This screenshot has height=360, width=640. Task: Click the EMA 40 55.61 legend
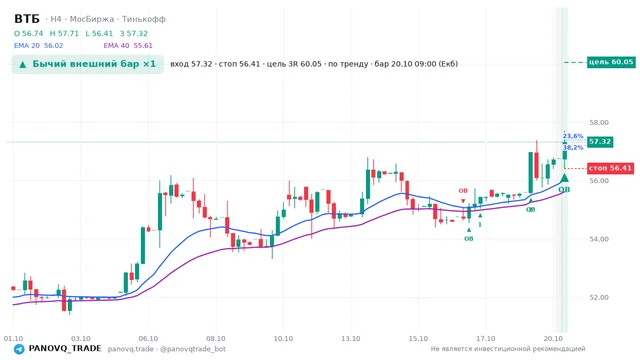[x=128, y=46]
